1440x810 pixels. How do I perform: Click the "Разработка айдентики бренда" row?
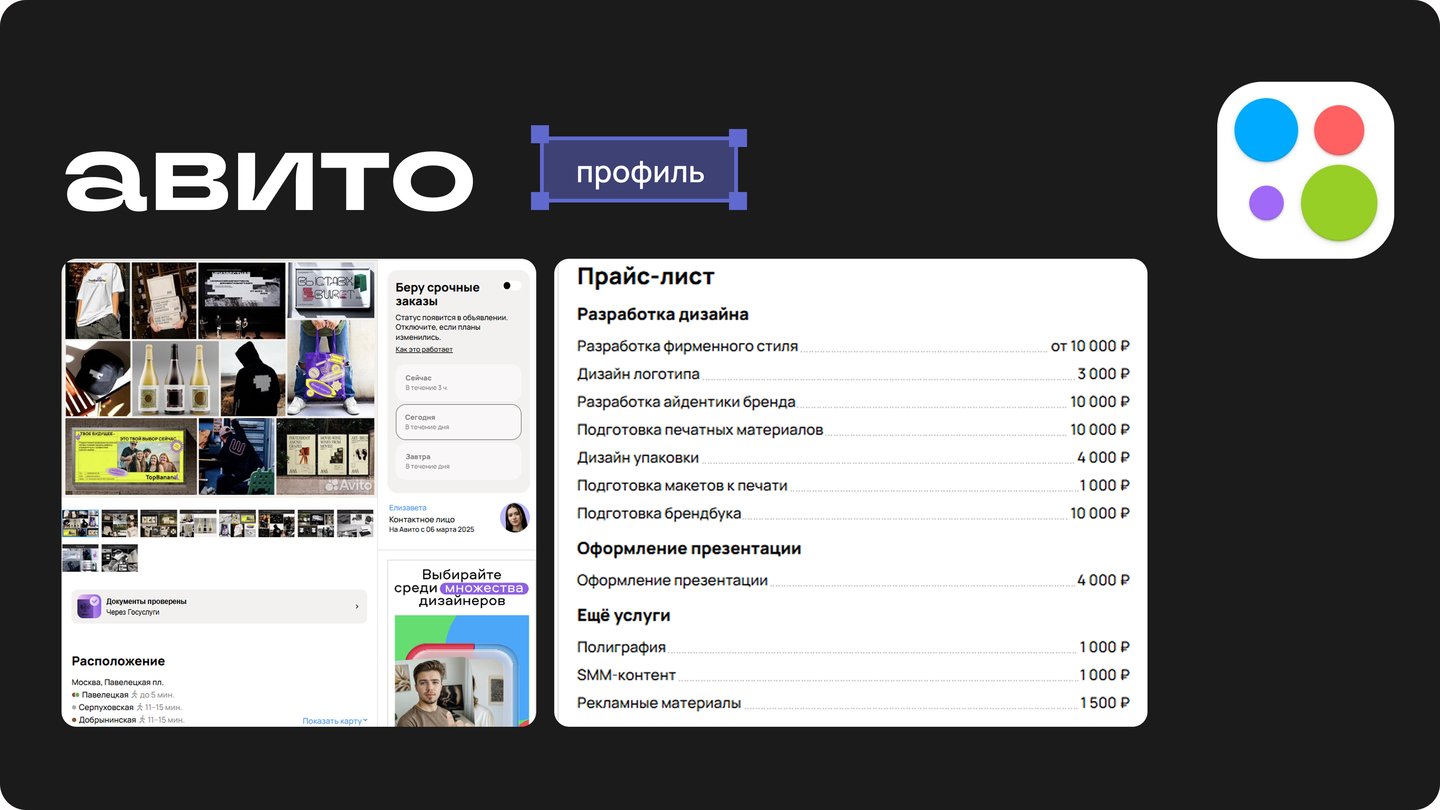tap(854, 402)
